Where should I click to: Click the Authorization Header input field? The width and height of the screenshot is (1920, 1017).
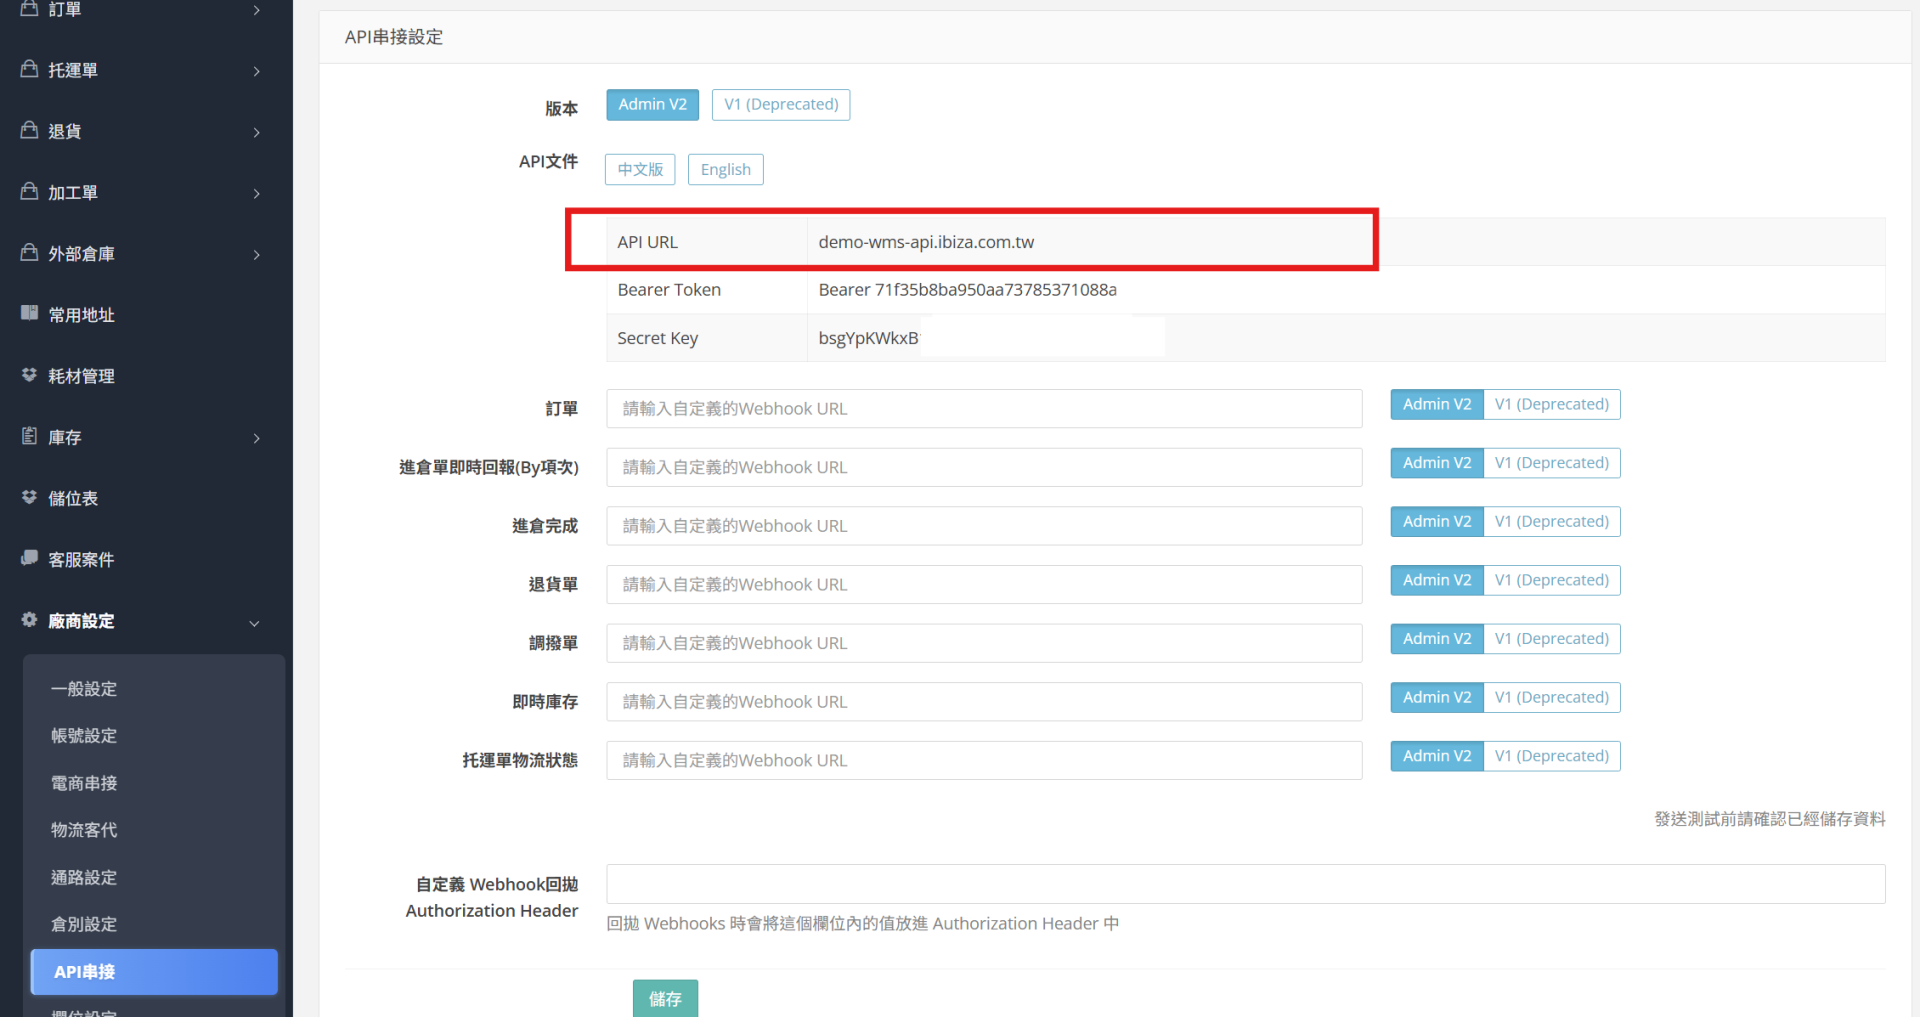pyautogui.click(x=1245, y=884)
